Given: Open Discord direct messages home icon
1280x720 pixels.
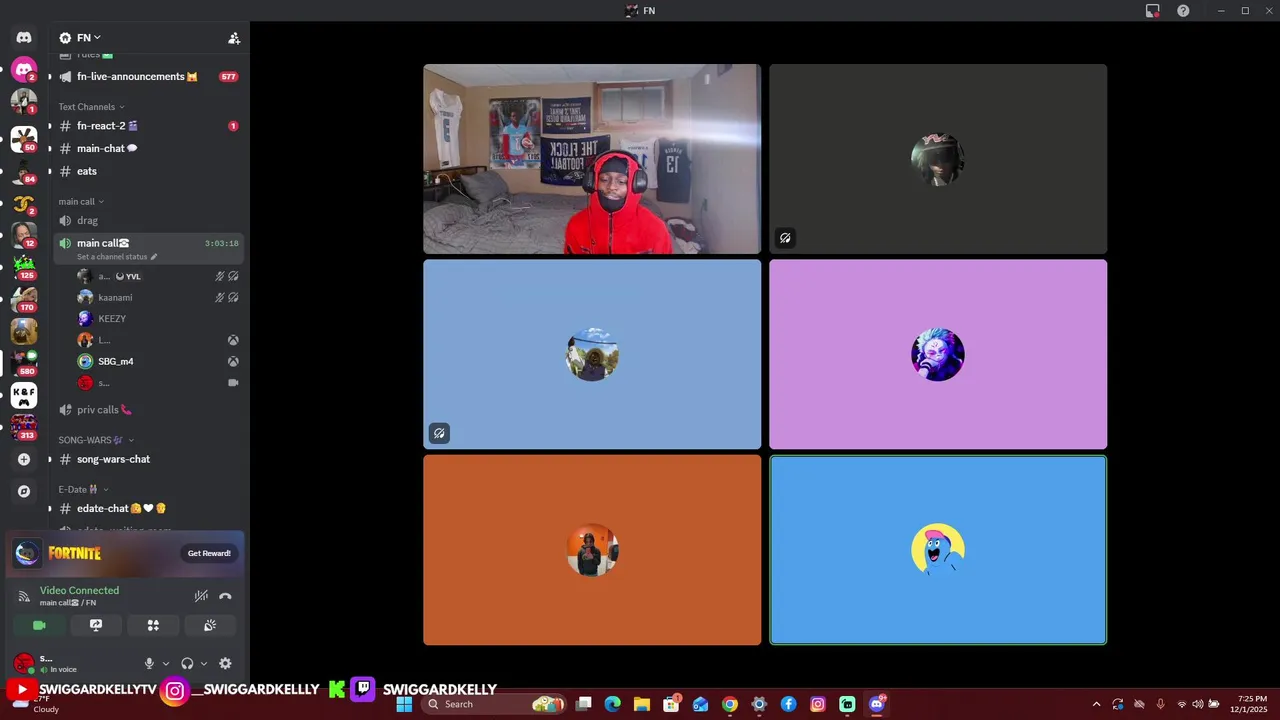Looking at the screenshot, I should 24,38.
